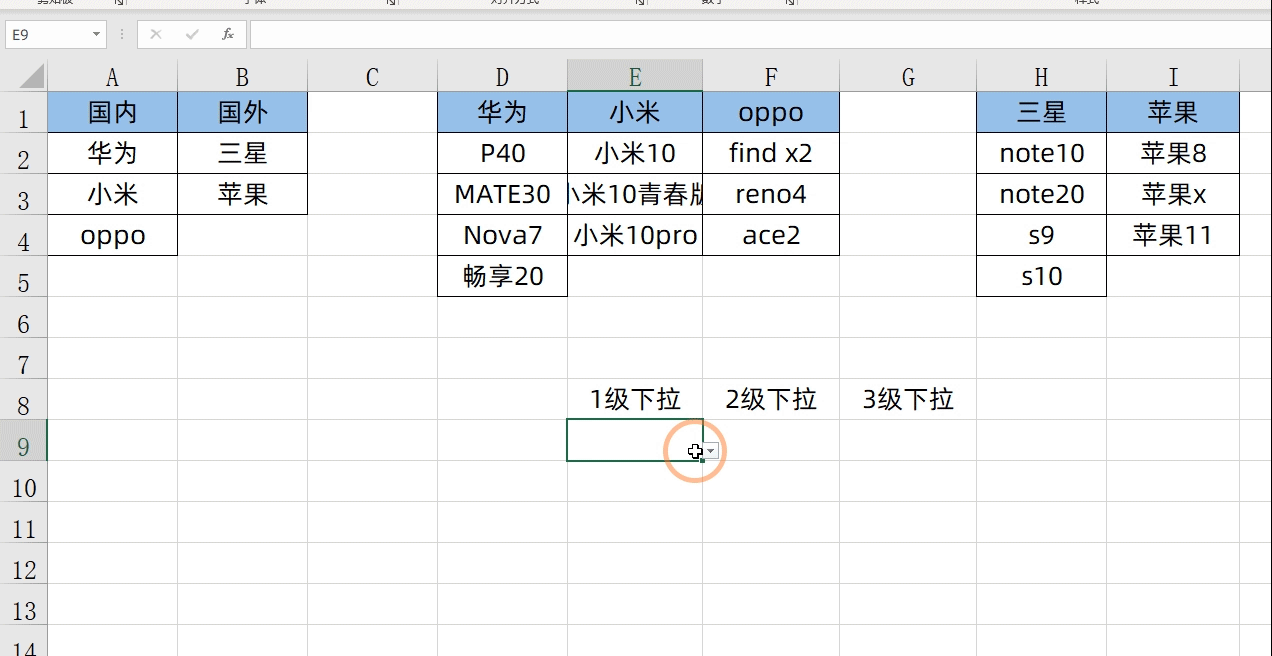Select the 3级下拉 label cell
Viewport: 1272px width, 656px height.
click(x=908, y=399)
